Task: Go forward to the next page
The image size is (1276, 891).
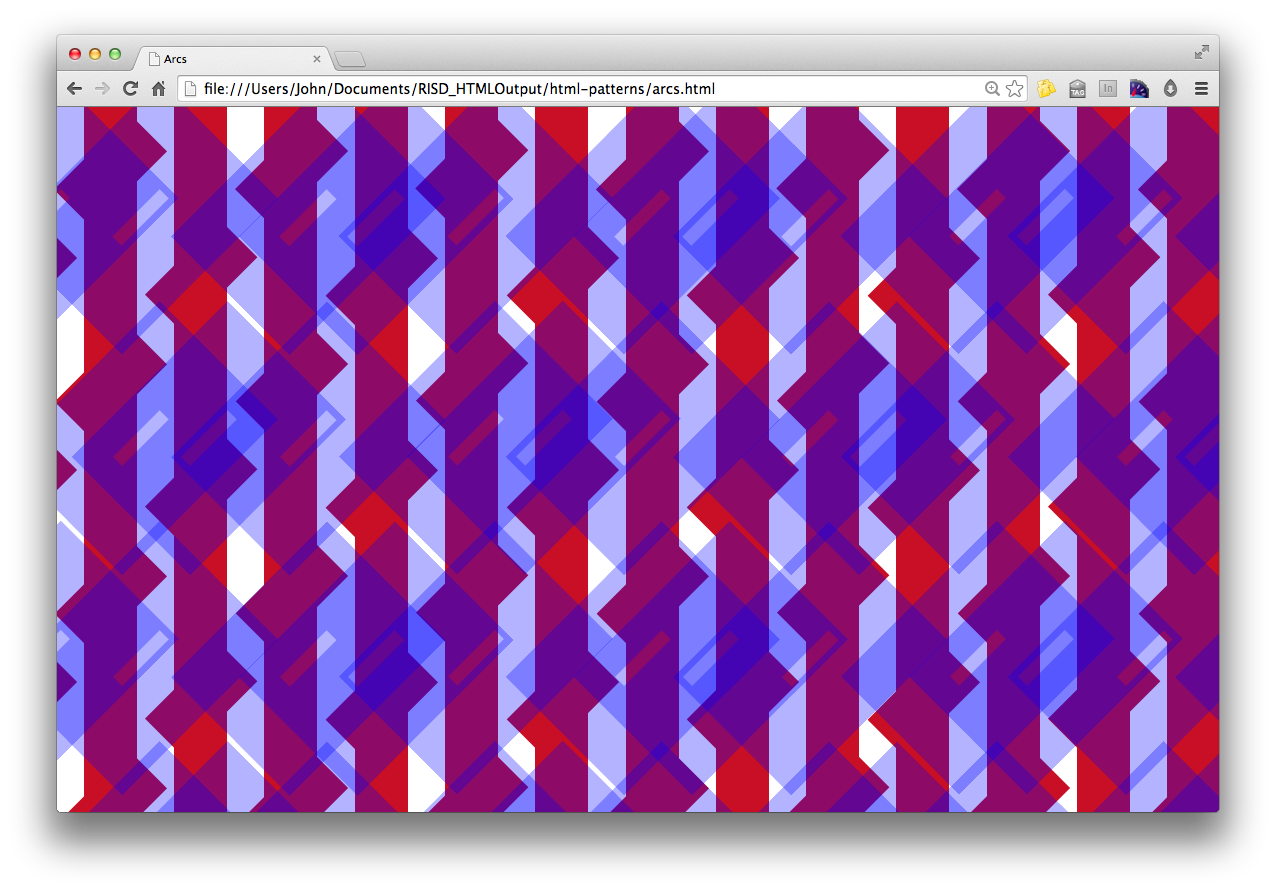Action: click(102, 89)
